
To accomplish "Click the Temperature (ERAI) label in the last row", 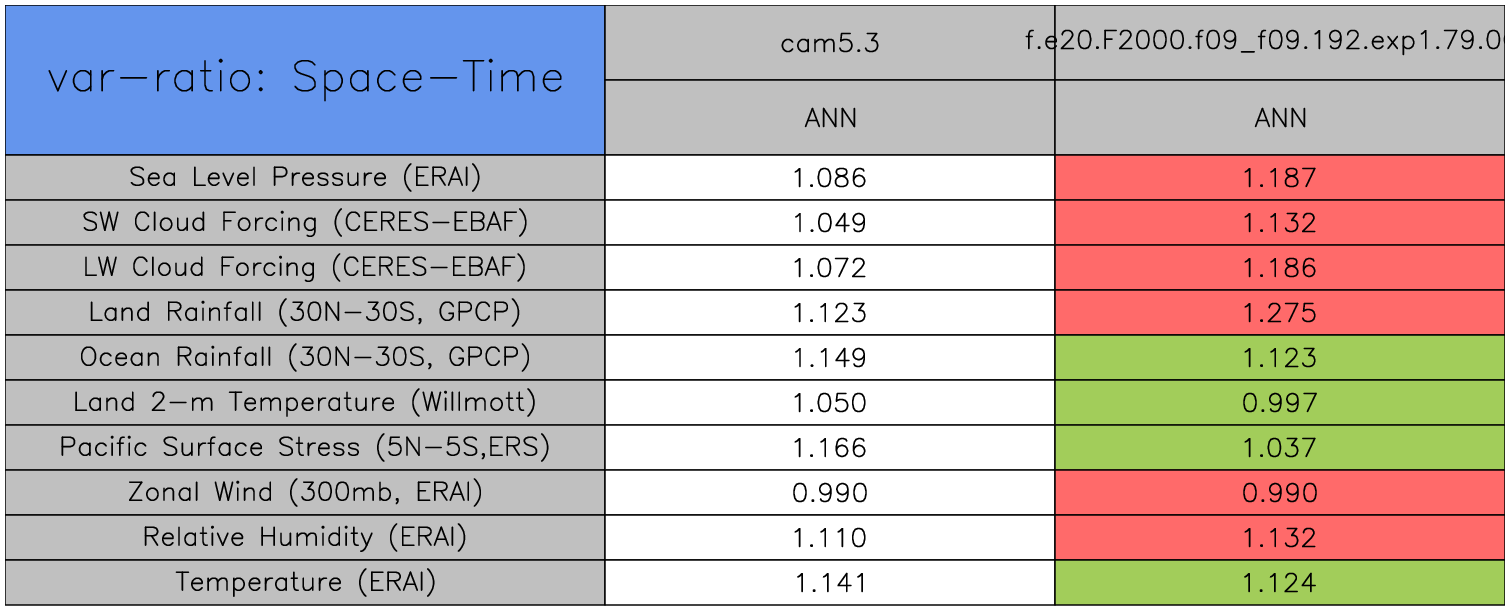I will [x=305, y=583].
